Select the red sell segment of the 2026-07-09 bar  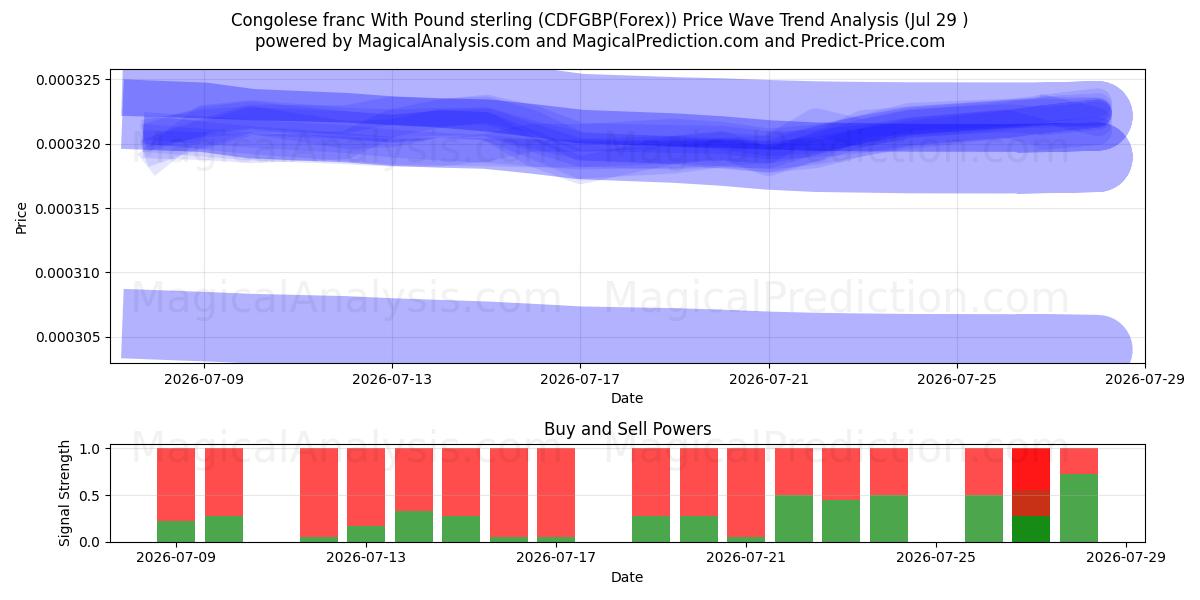click(176, 485)
